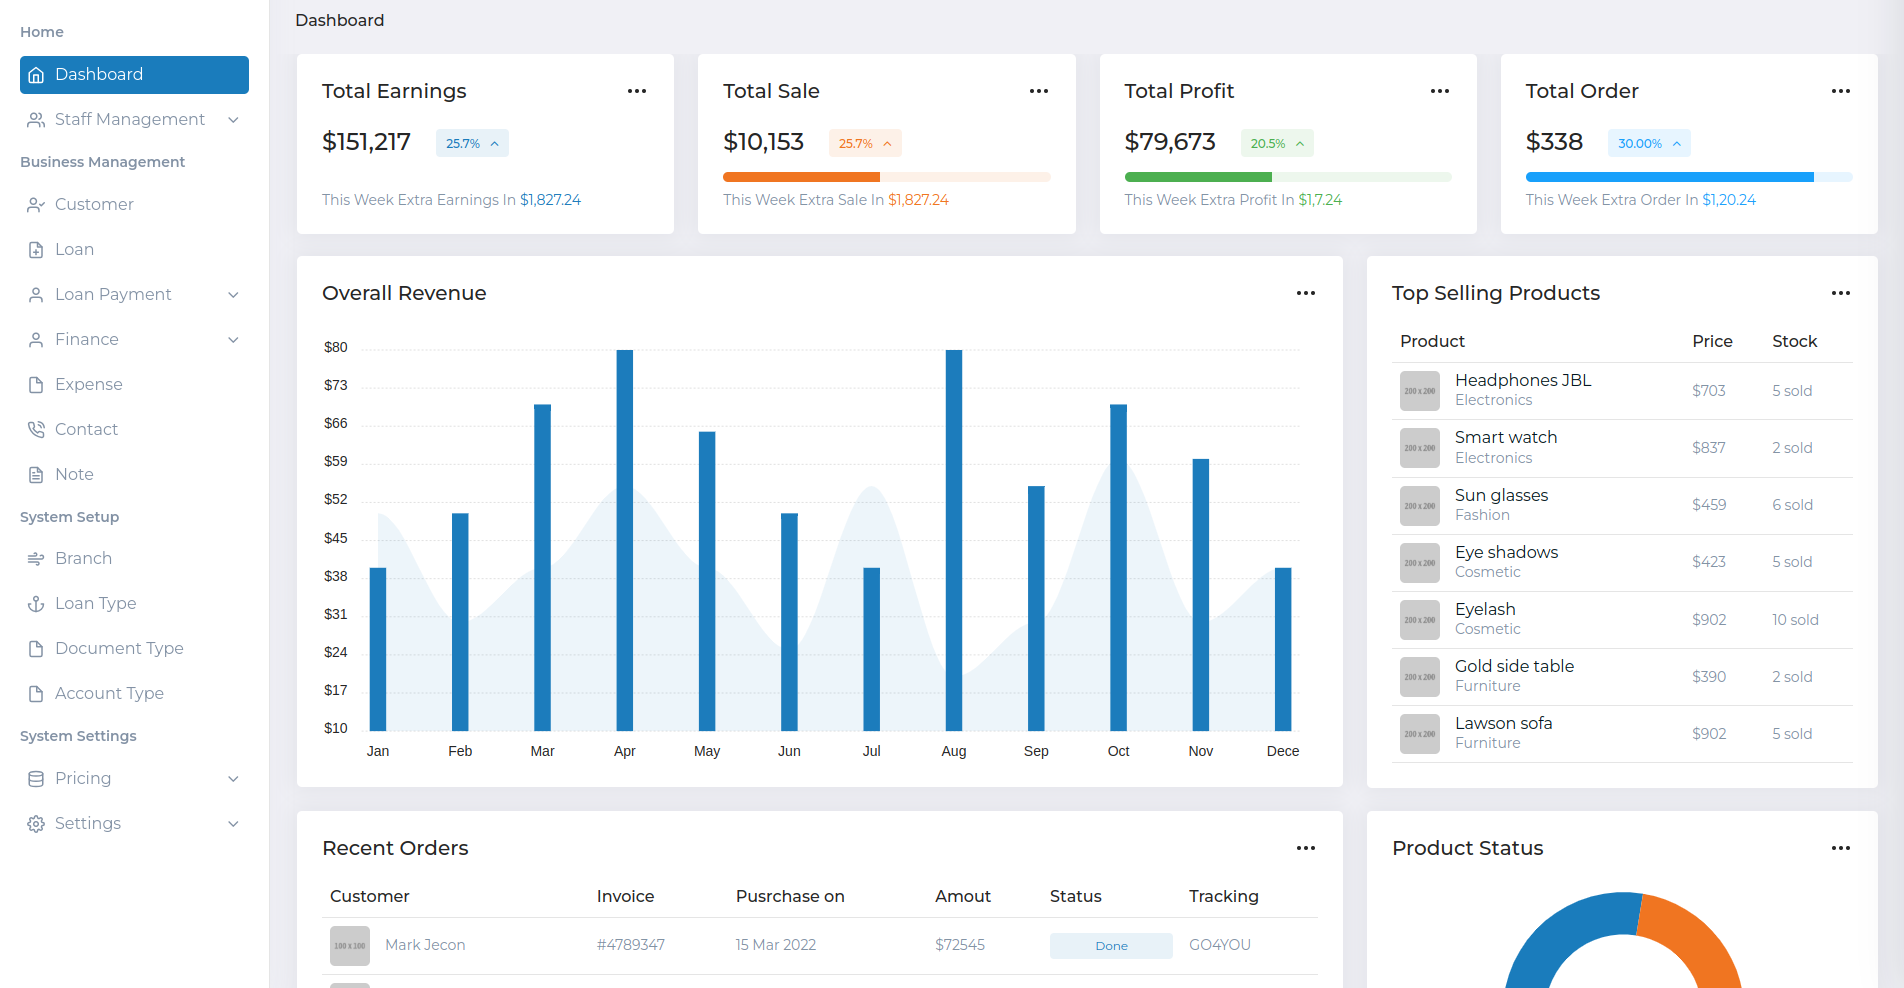Click the Total Earnings 25.7% badge

point(472,143)
